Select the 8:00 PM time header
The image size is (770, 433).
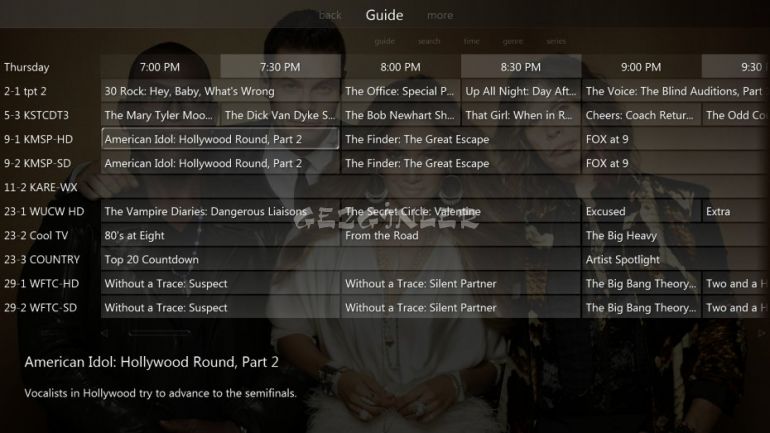pos(400,67)
